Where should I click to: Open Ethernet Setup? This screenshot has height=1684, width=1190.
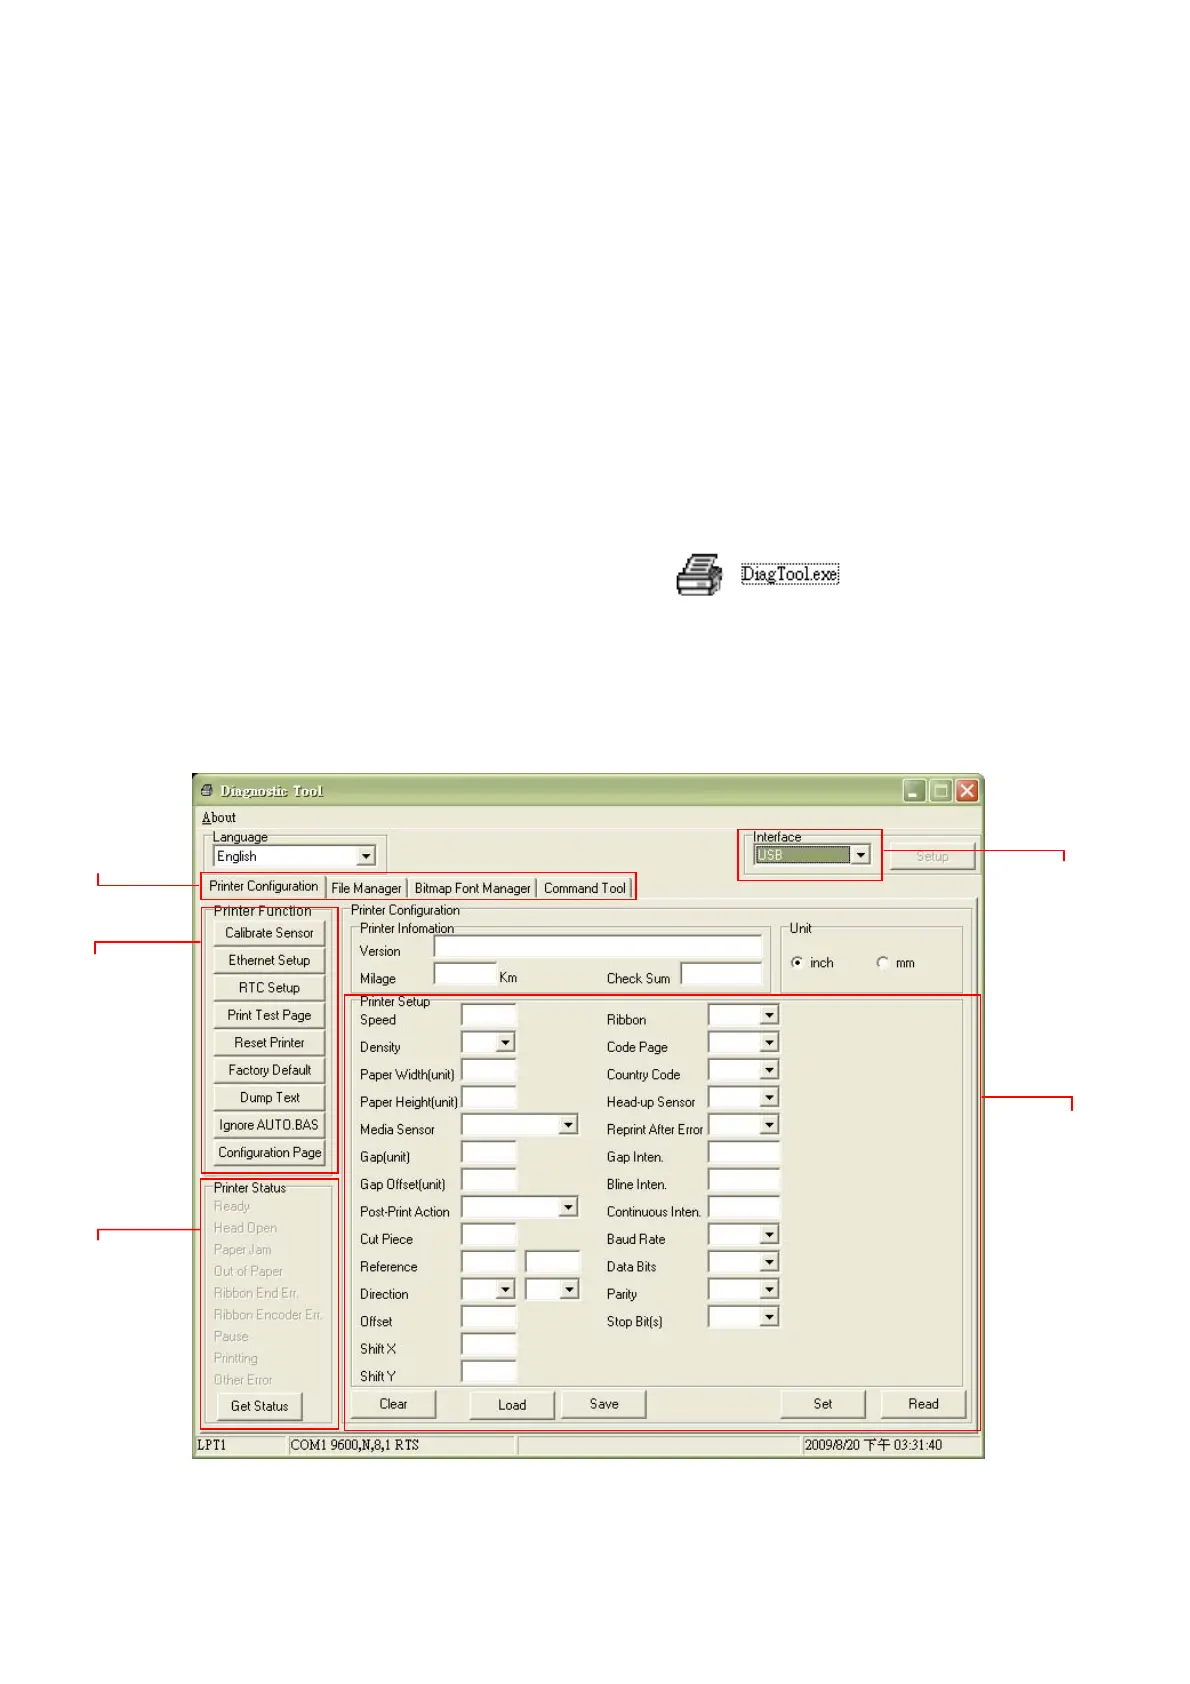pos(269,960)
